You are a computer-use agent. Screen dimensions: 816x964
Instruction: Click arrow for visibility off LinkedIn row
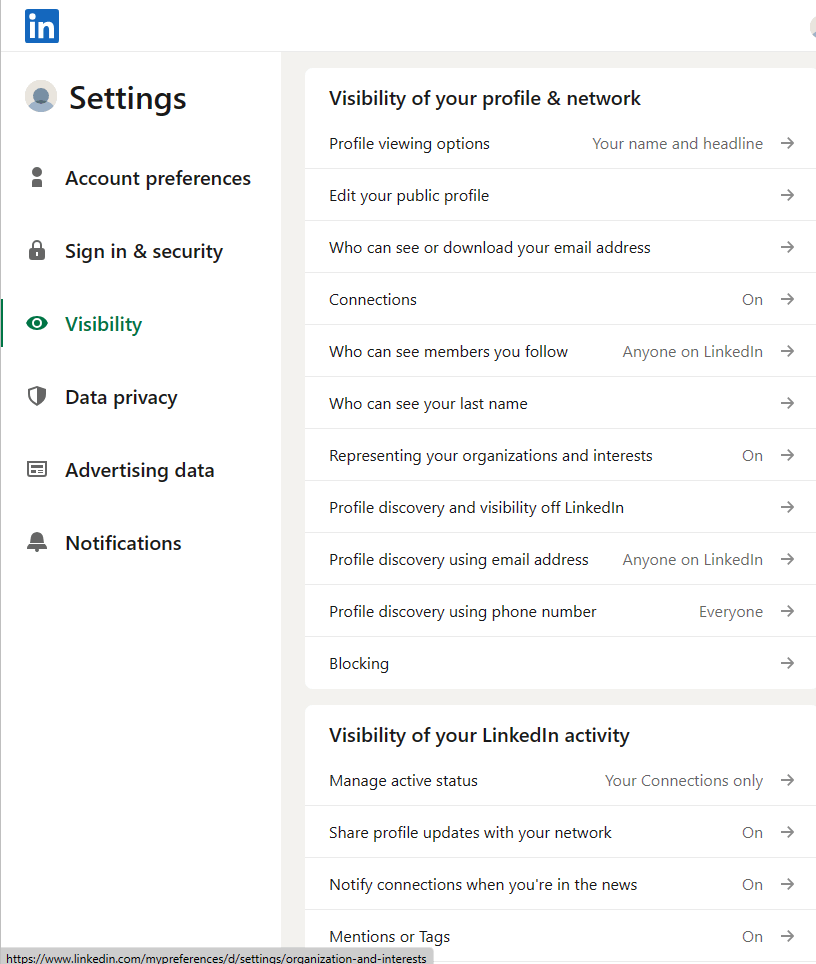tap(787, 507)
